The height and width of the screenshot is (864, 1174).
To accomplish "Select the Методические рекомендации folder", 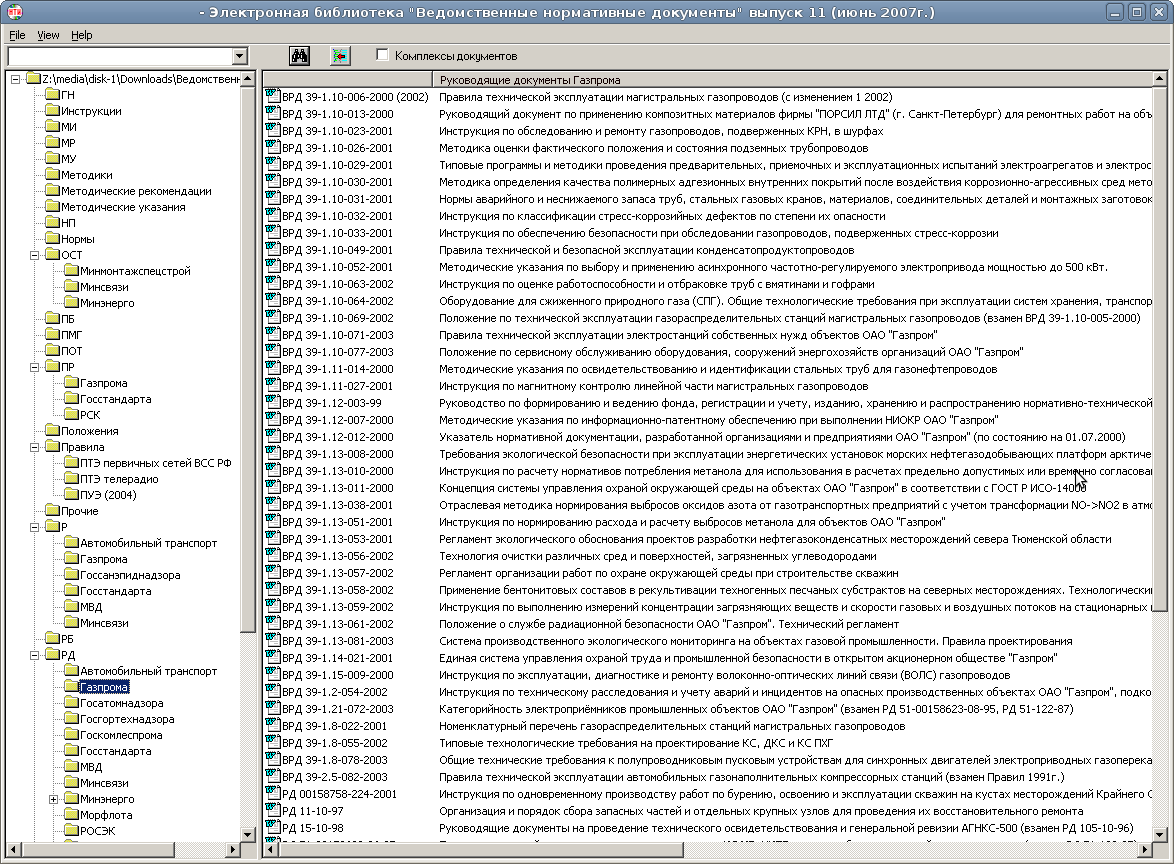I will [136, 191].
